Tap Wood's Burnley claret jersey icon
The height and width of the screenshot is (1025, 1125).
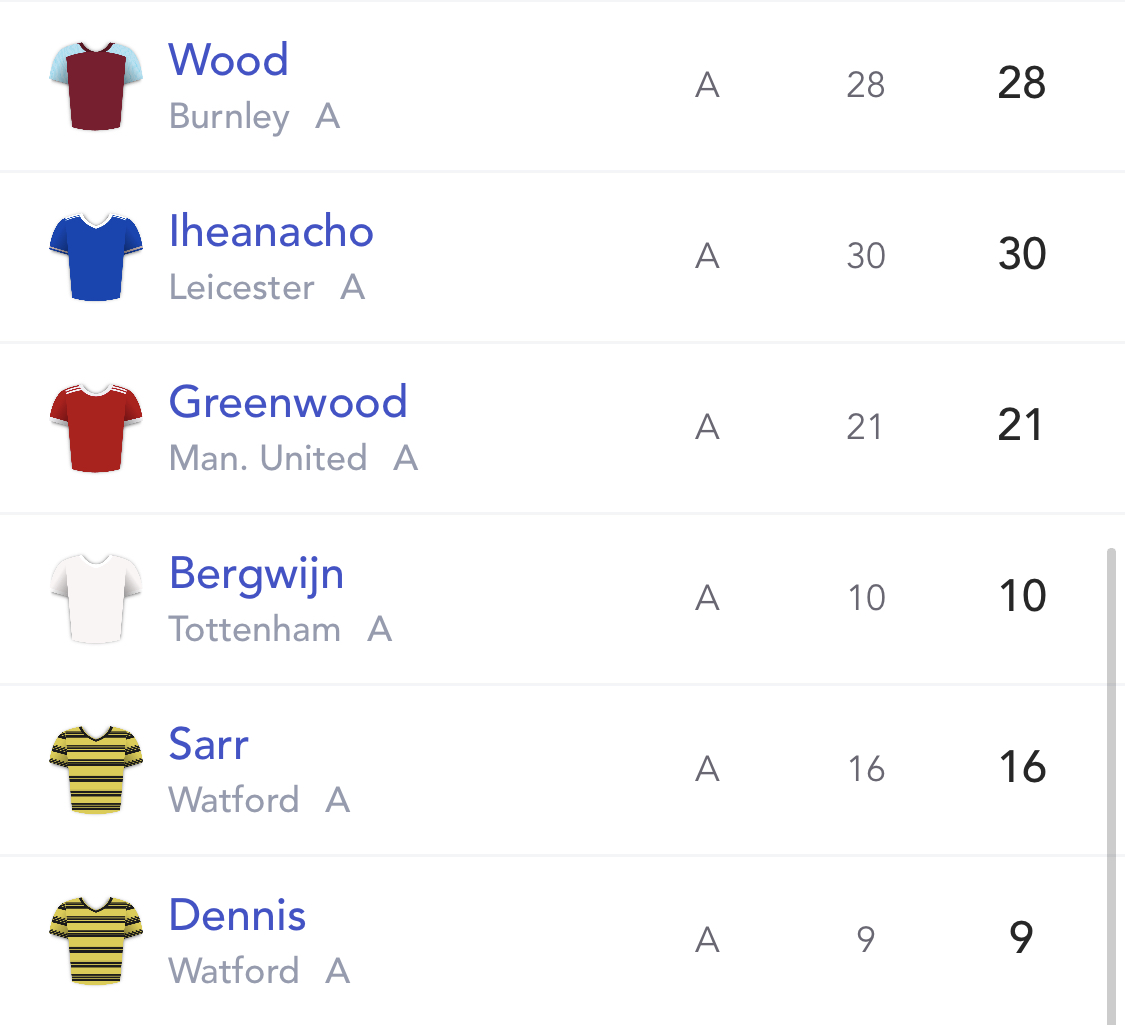coord(96,86)
